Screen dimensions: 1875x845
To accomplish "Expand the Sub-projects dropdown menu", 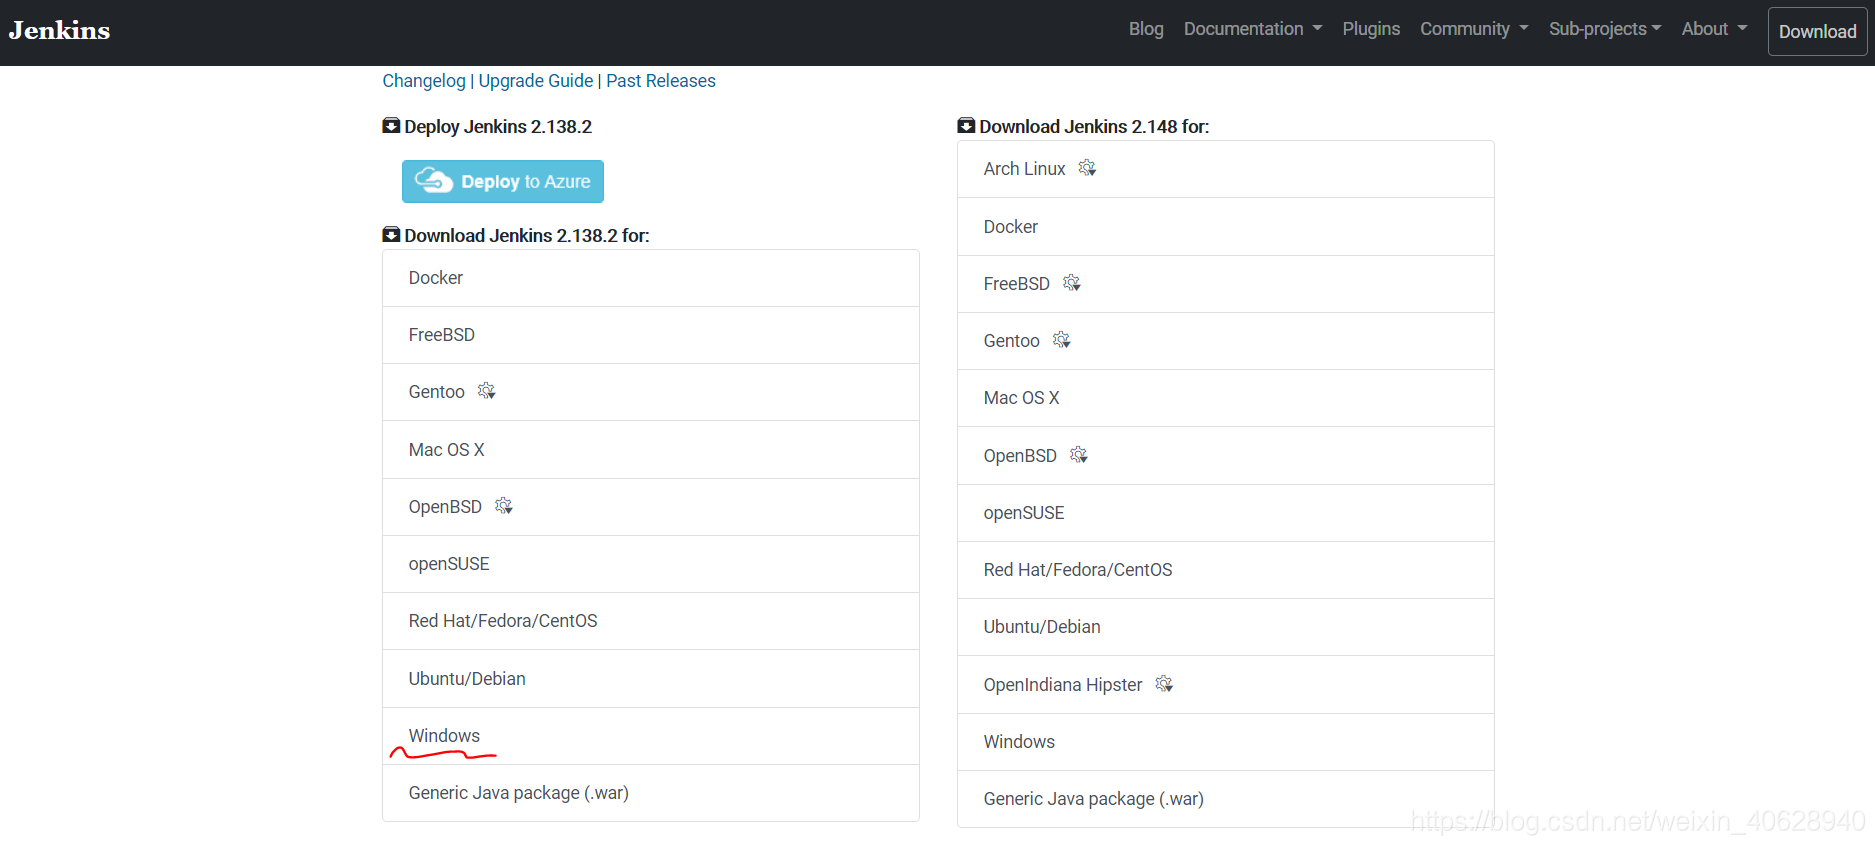I will coord(1605,29).
